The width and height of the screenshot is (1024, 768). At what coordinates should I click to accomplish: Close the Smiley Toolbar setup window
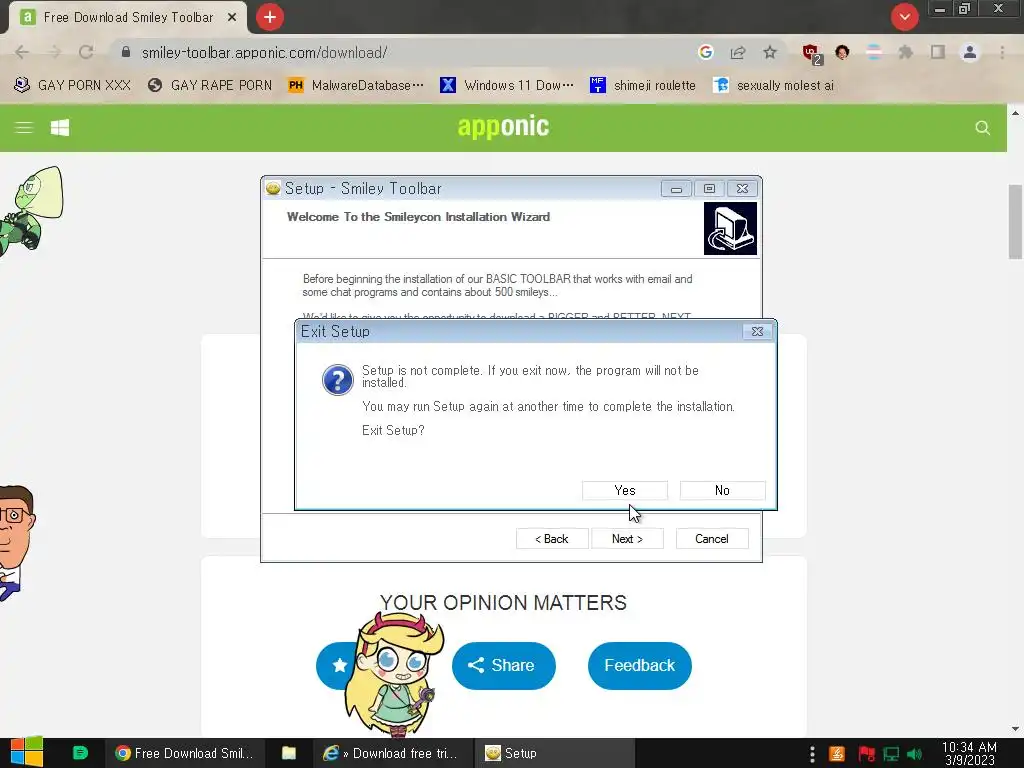tap(743, 189)
